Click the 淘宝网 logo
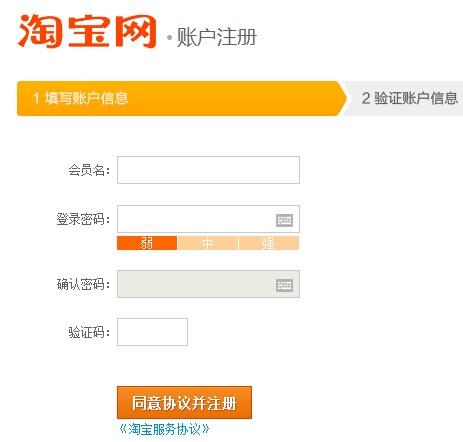The image size is (463, 442). point(87,31)
